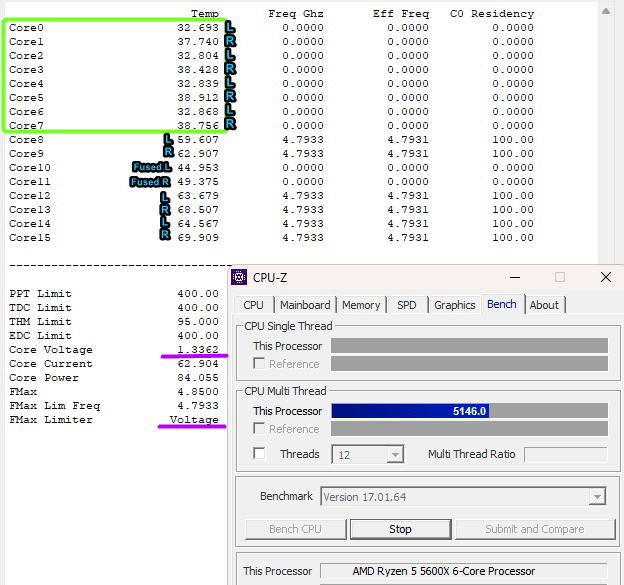
Task: Enable the Single Thread Reference checkbox
Action: point(259,363)
